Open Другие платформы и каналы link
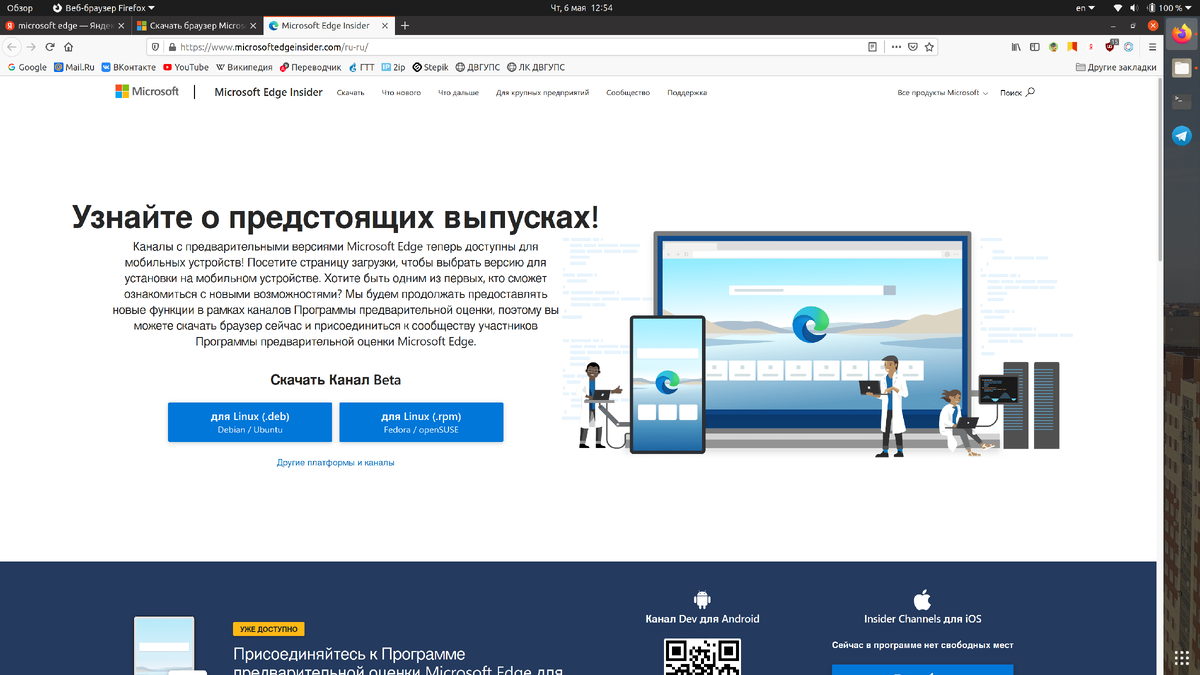Image resolution: width=1200 pixels, height=675 pixels. (x=336, y=463)
